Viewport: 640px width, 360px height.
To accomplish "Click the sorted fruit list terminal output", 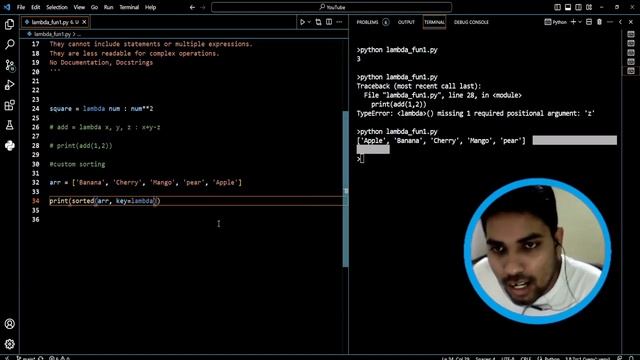I will click(x=441, y=141).
